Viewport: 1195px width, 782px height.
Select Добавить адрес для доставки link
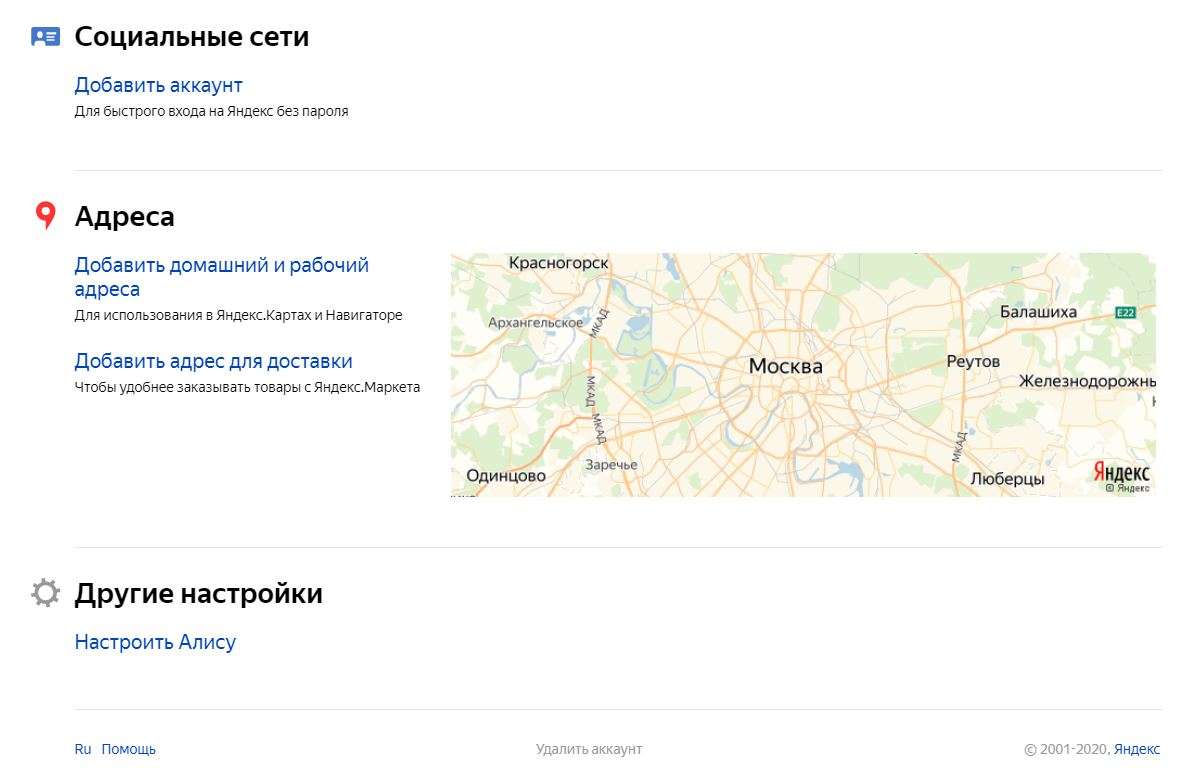click(213, 361)
